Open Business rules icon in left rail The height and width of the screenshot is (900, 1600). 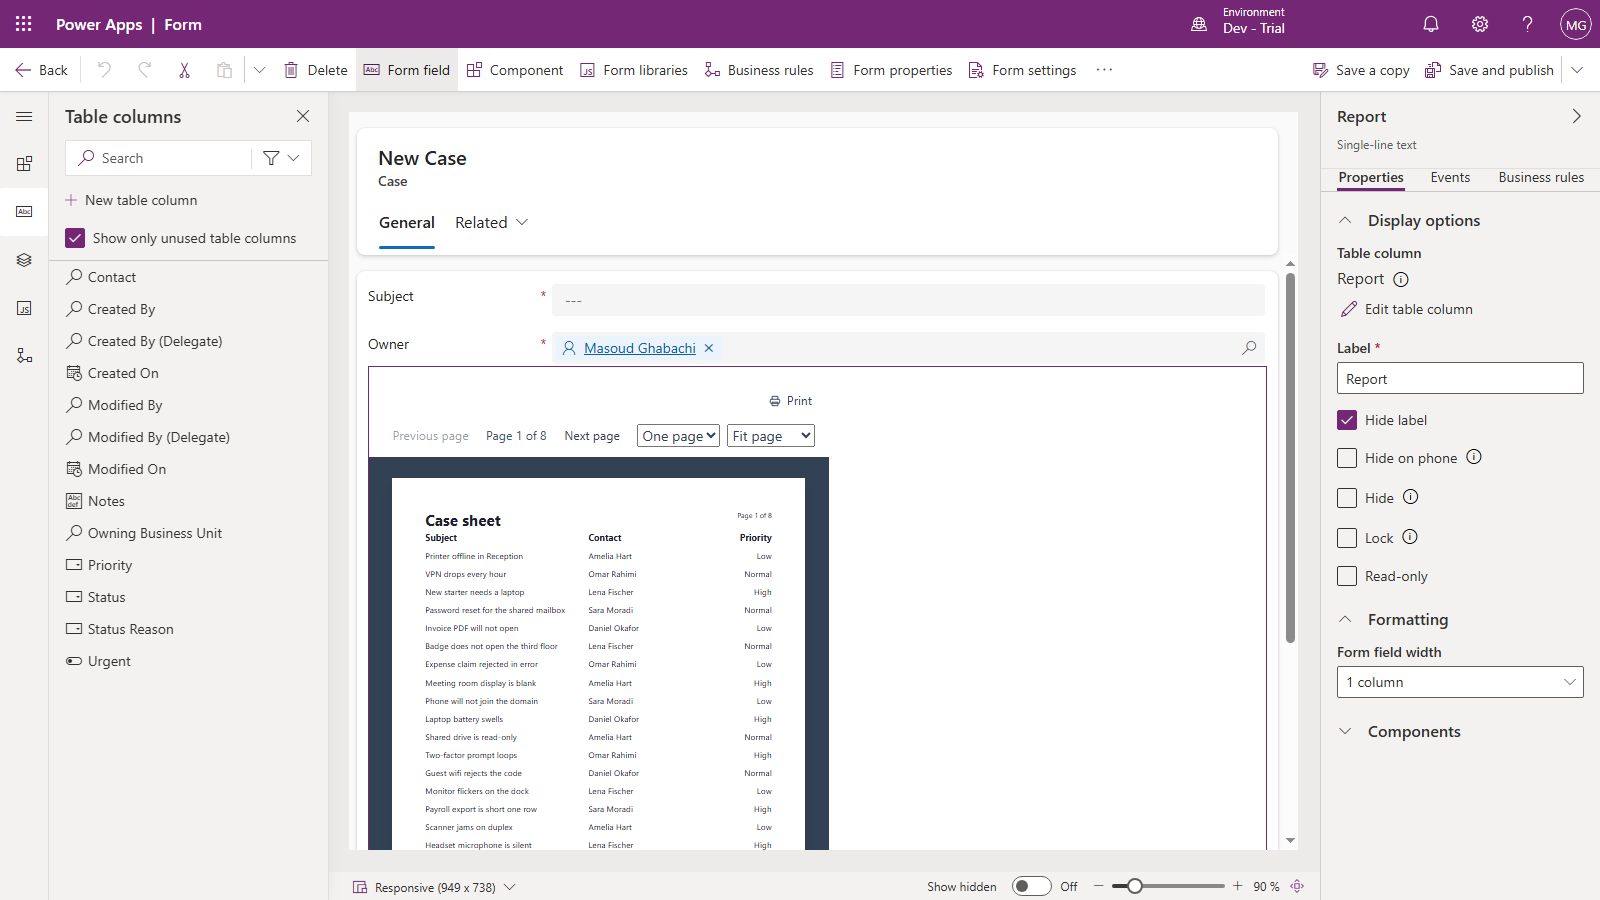[24, 356]
